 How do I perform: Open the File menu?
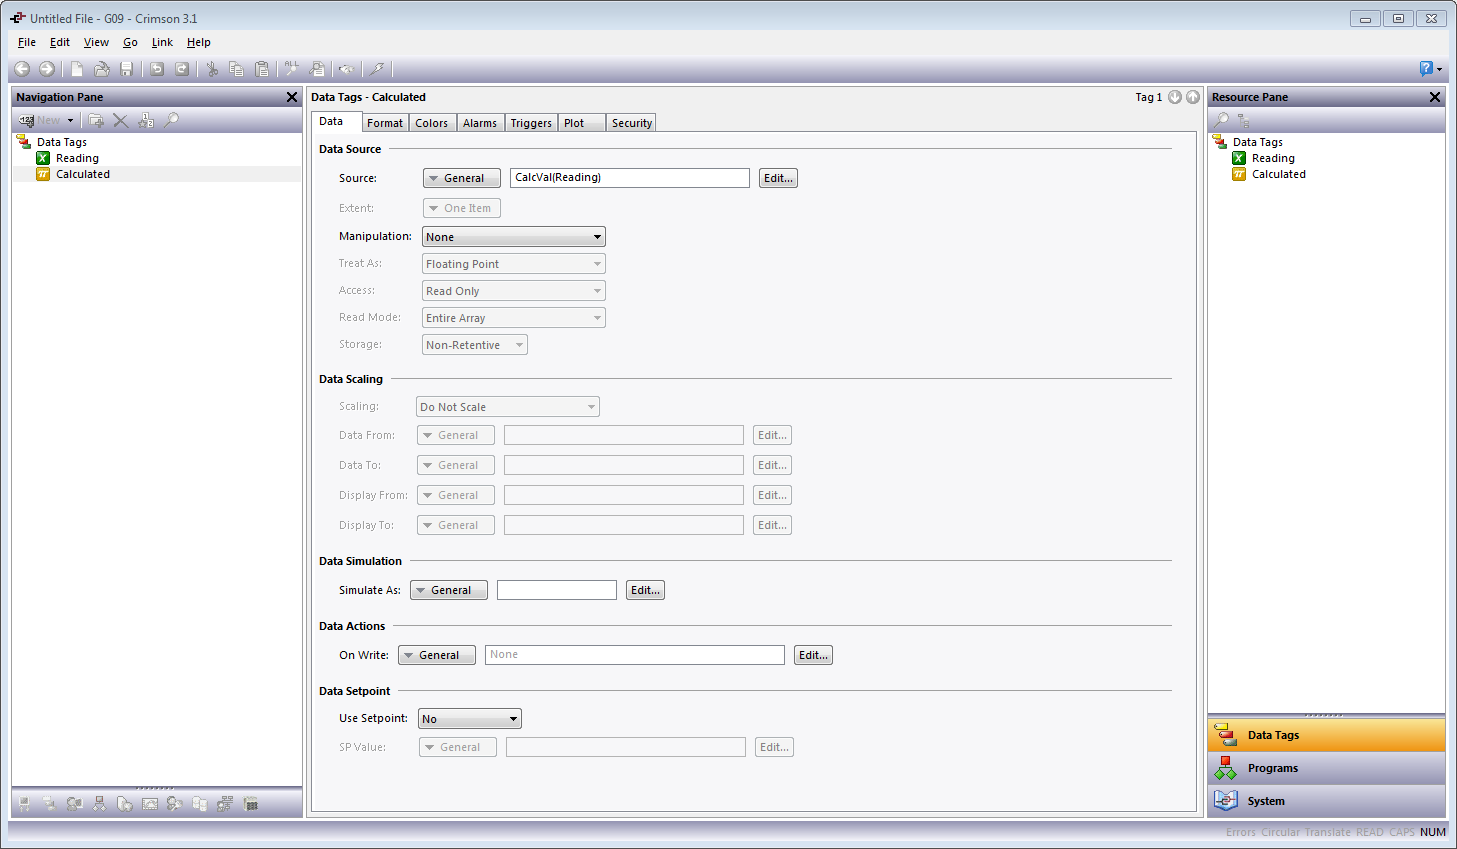click(x=27, y=42)
